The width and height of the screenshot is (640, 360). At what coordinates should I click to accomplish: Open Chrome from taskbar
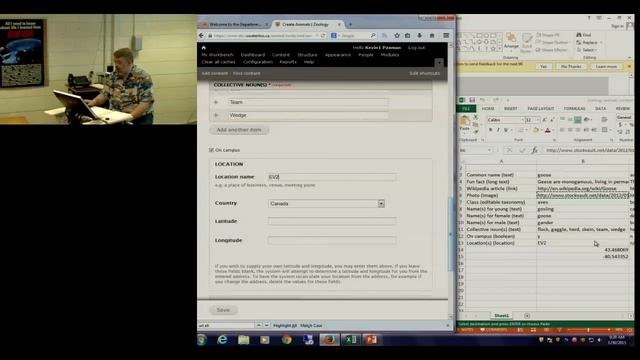287,340
